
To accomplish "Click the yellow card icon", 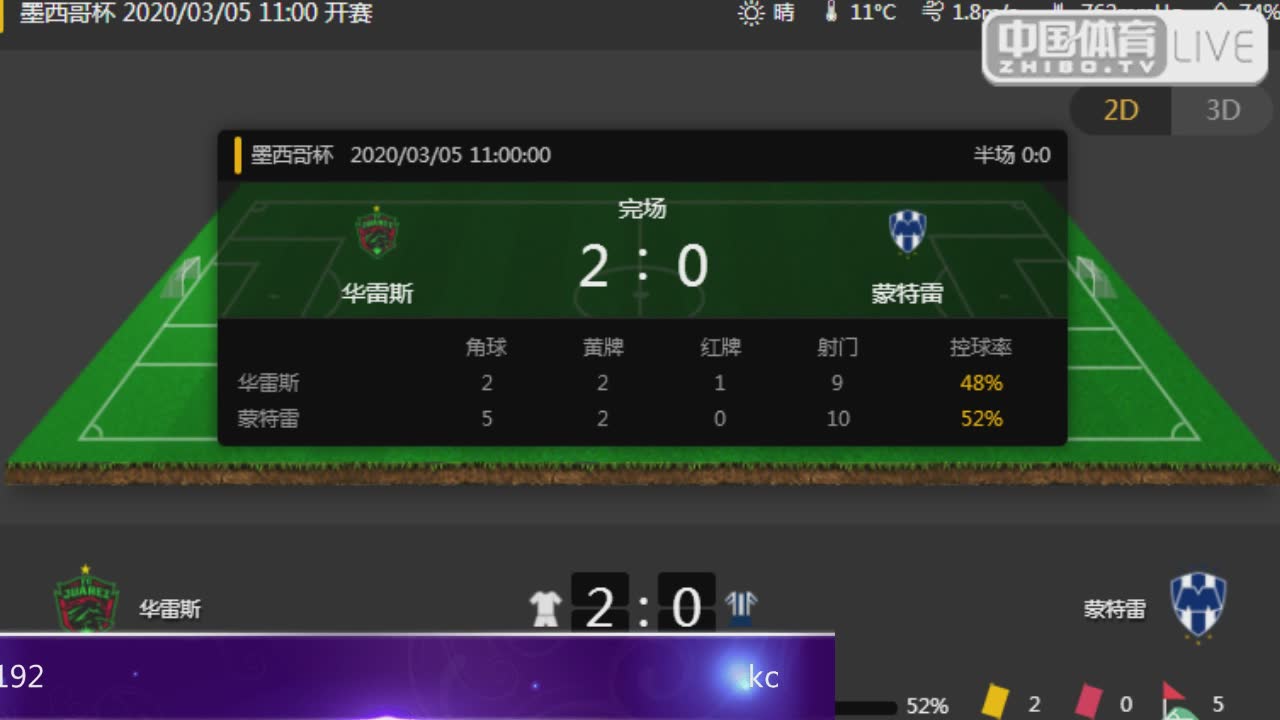I will [x=994, y=701].
